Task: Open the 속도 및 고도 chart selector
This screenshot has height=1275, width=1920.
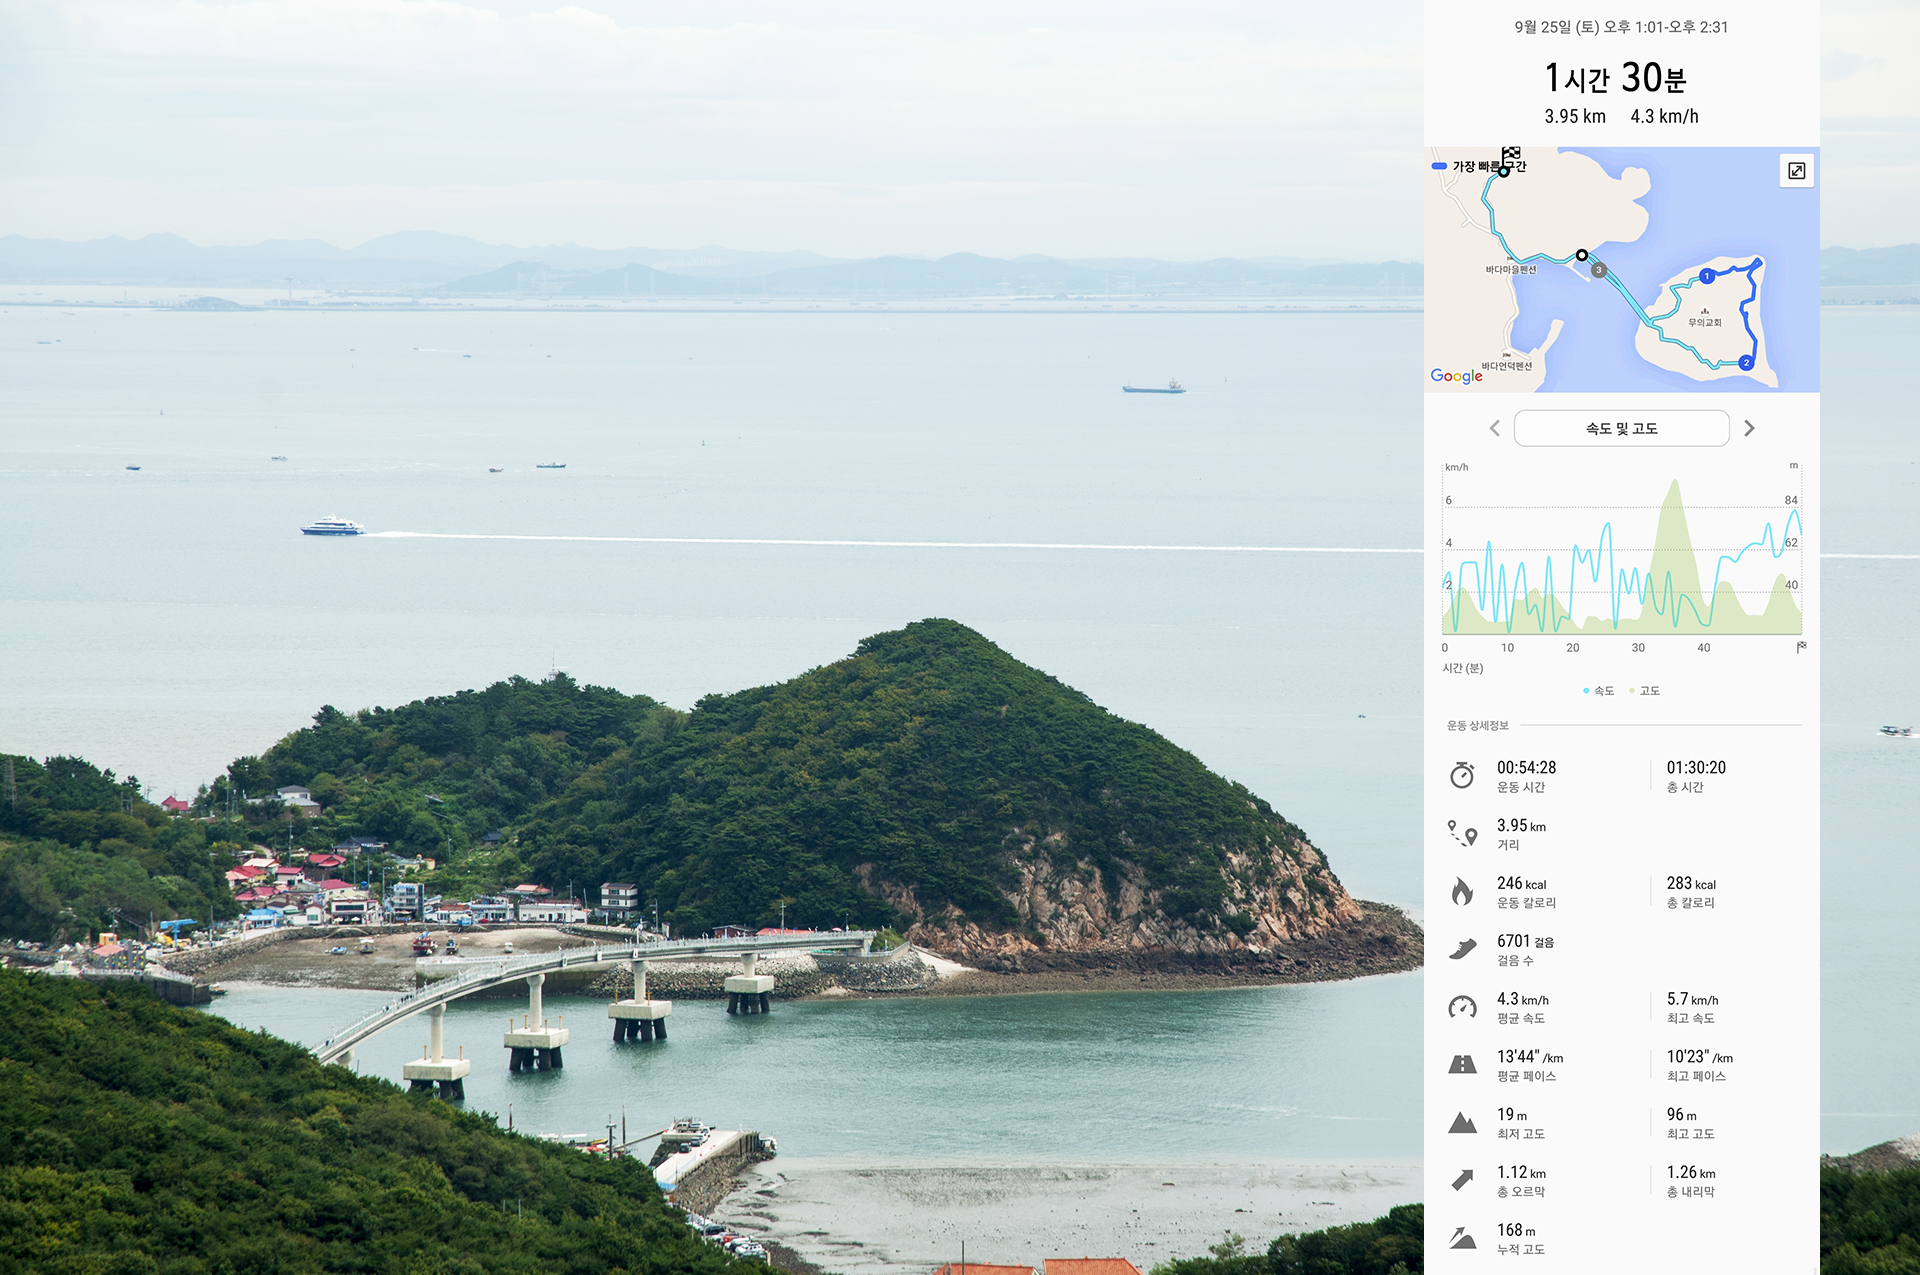Action: coord(1621,428)
